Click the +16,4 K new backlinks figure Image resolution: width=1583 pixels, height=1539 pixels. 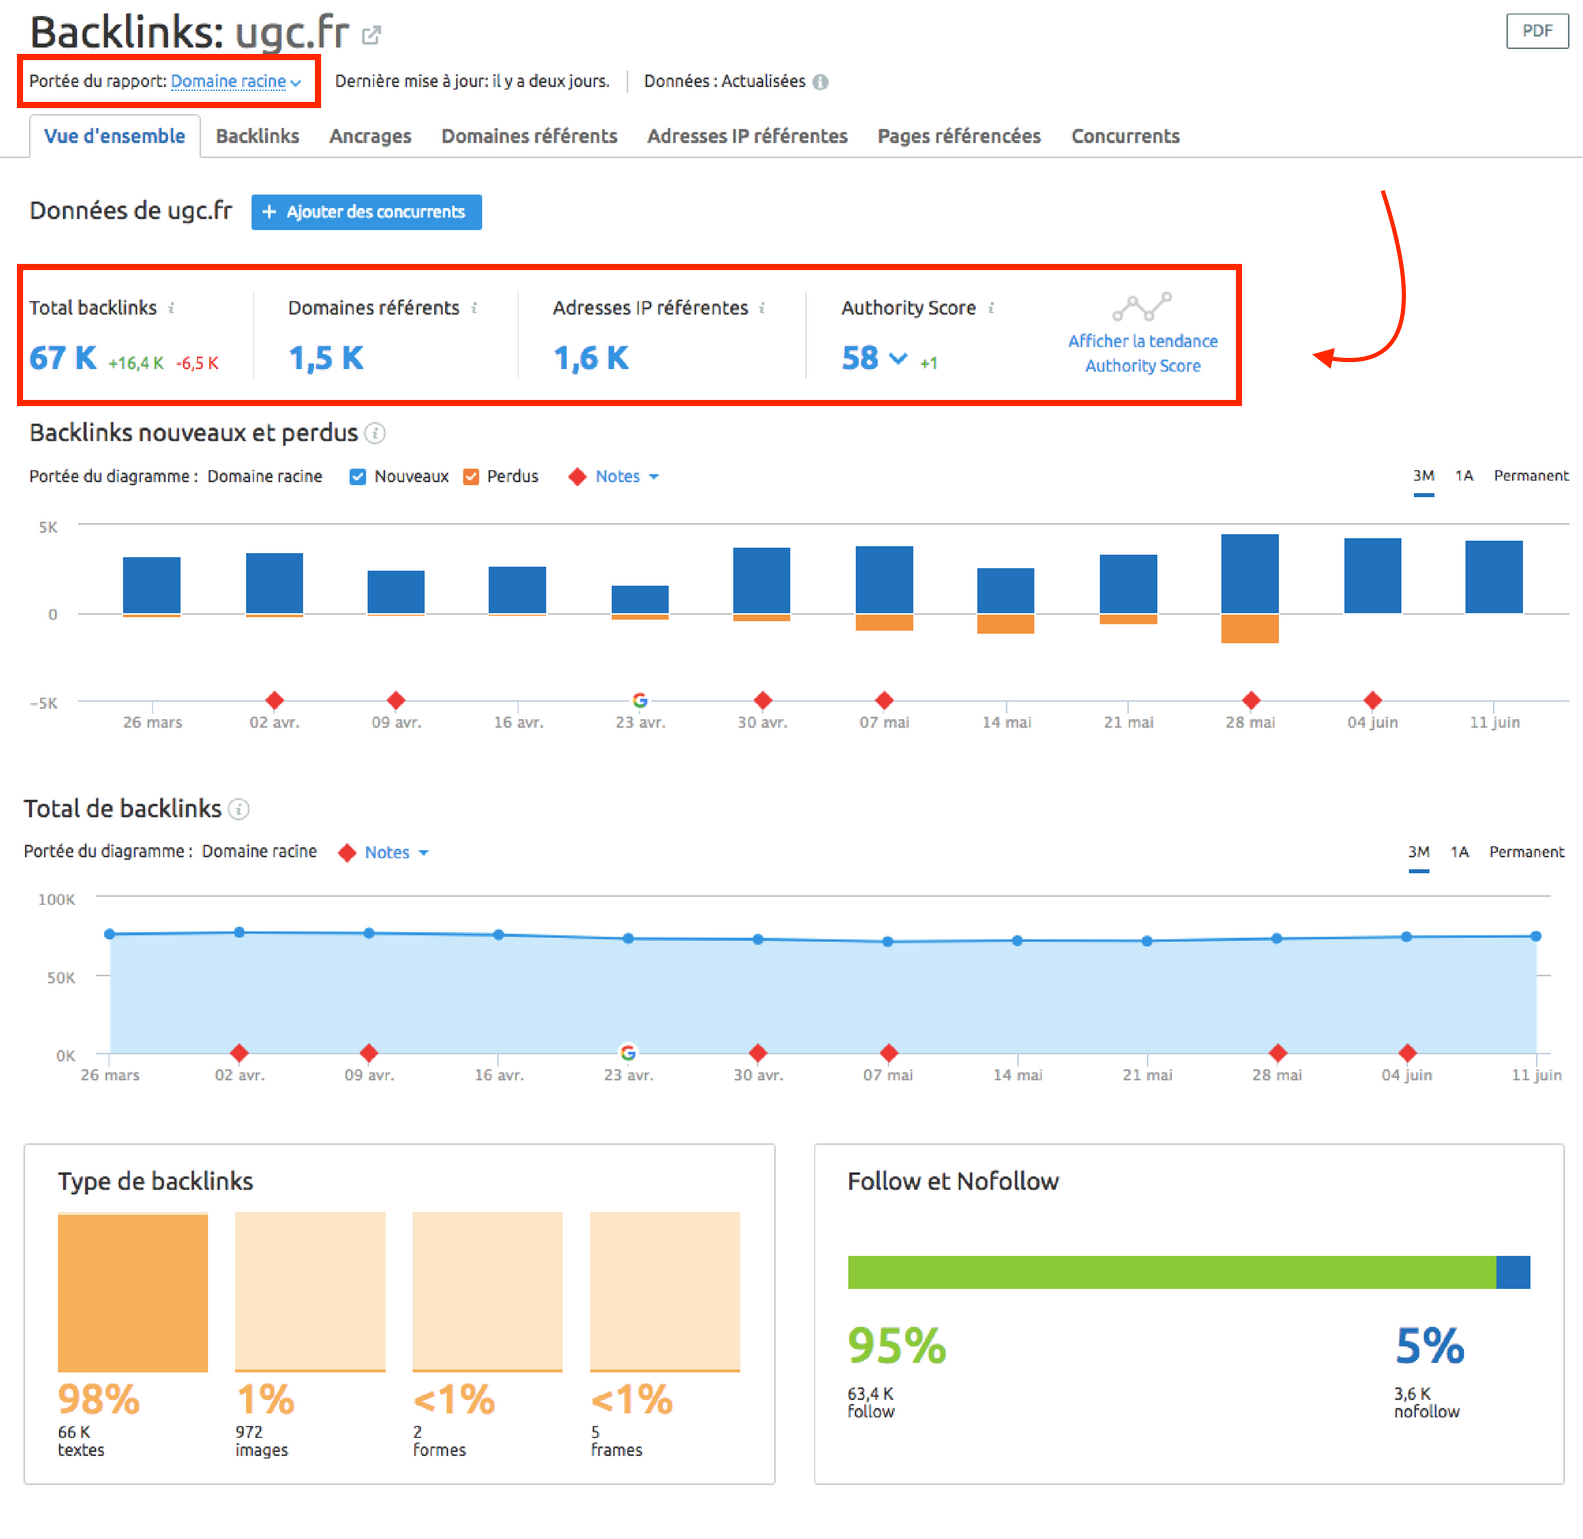pyautogui.click(x=135, y=363)
